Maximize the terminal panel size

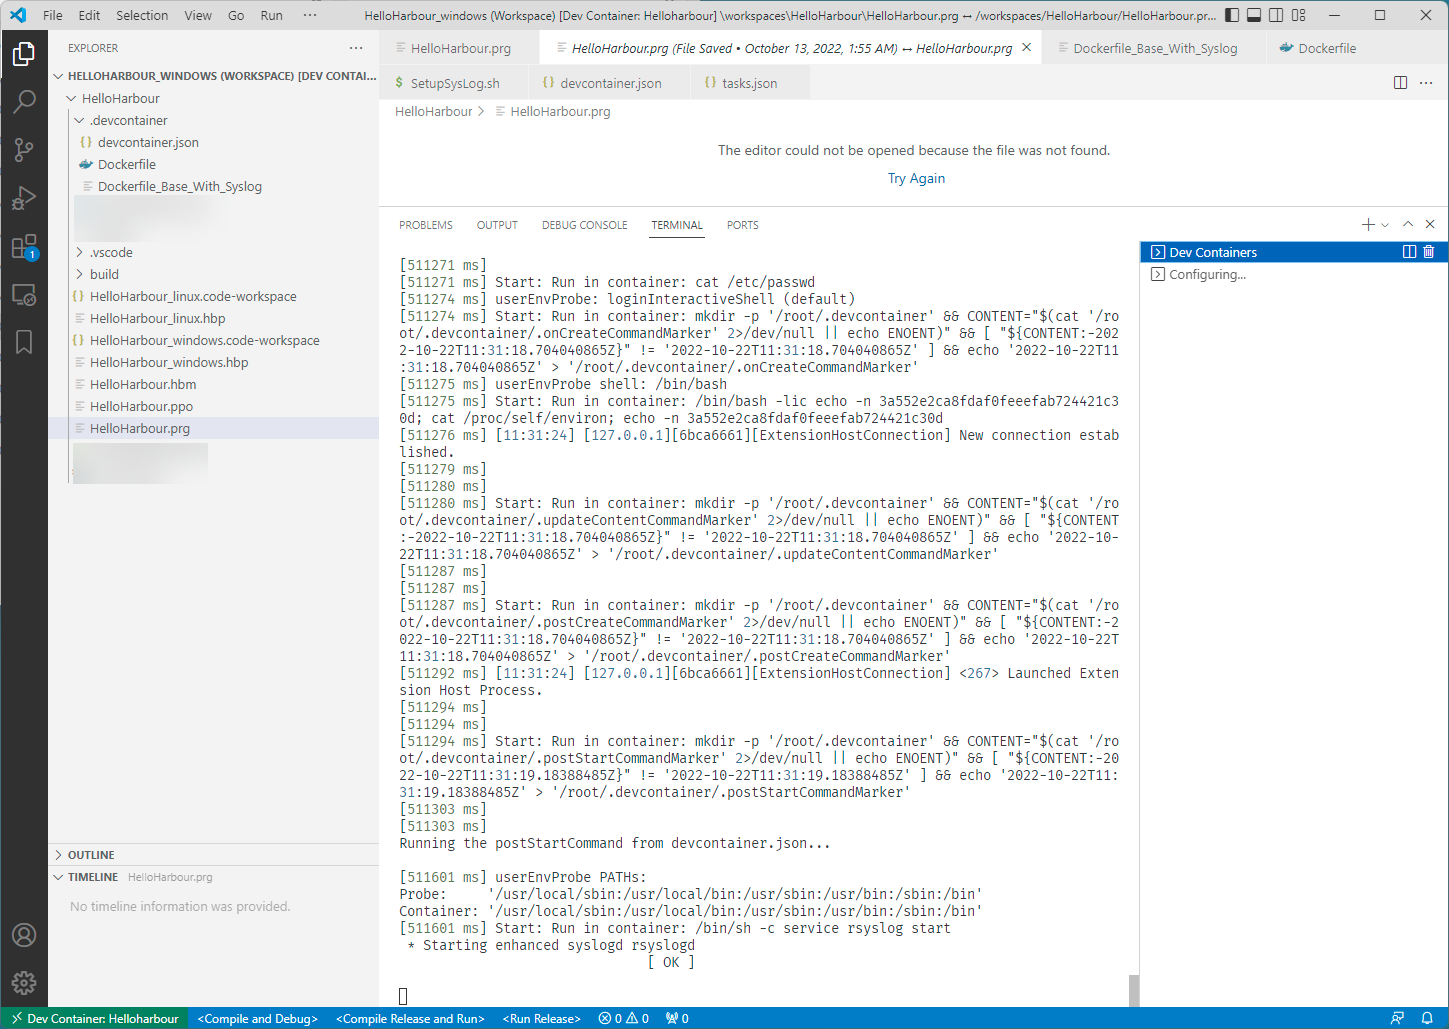point(1408,225)
